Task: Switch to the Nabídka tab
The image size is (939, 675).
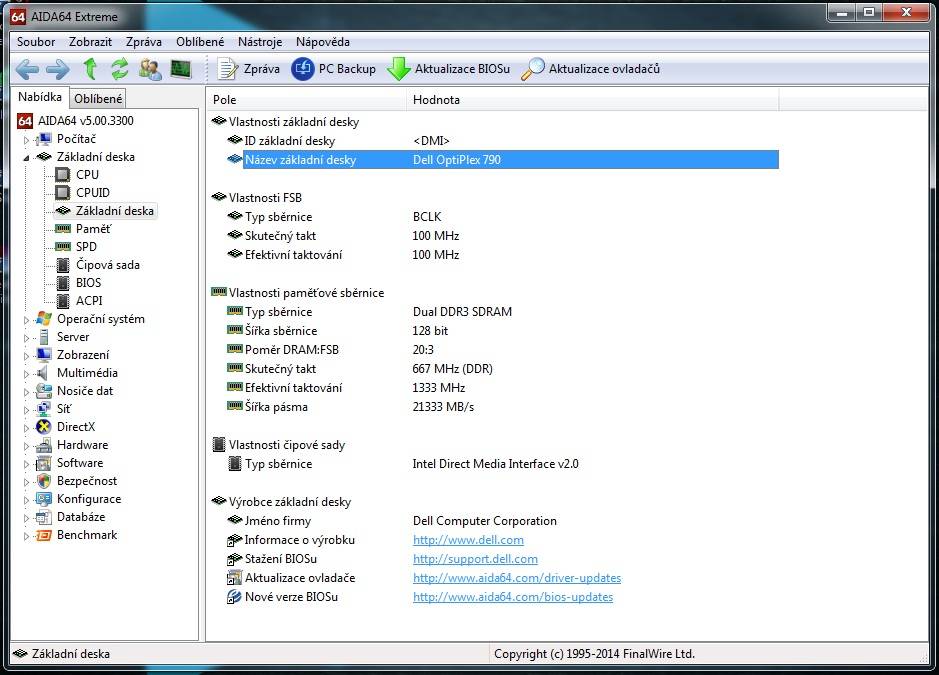Action: (x=40, y=97)
